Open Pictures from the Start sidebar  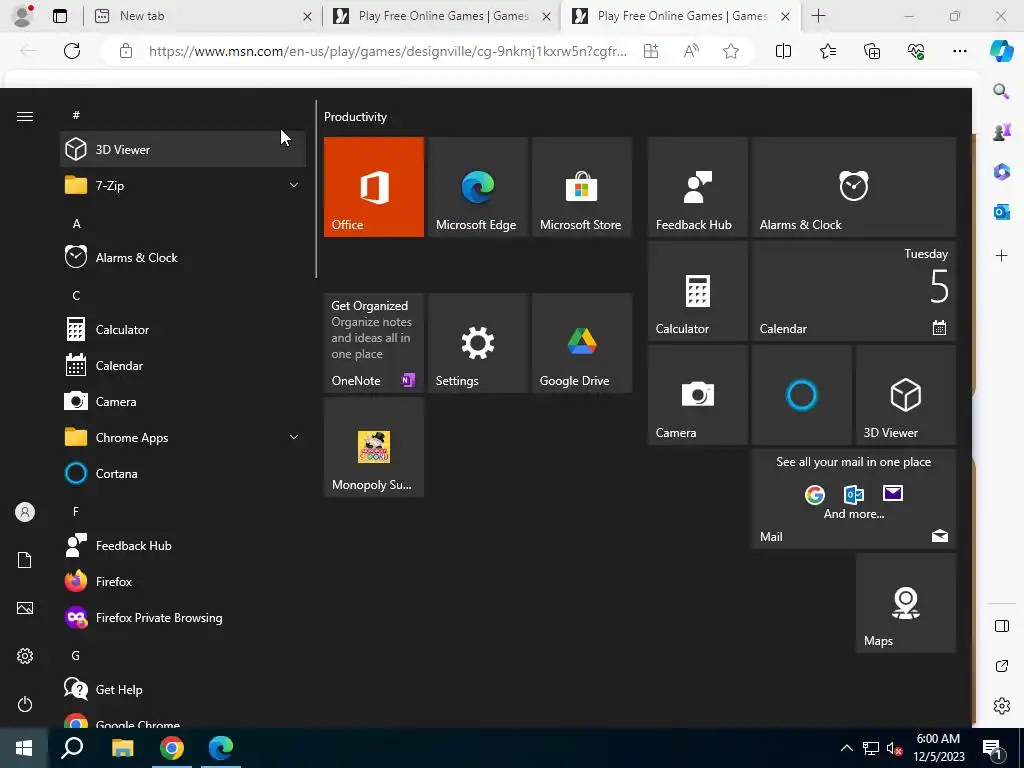click(x=25, y=608)
